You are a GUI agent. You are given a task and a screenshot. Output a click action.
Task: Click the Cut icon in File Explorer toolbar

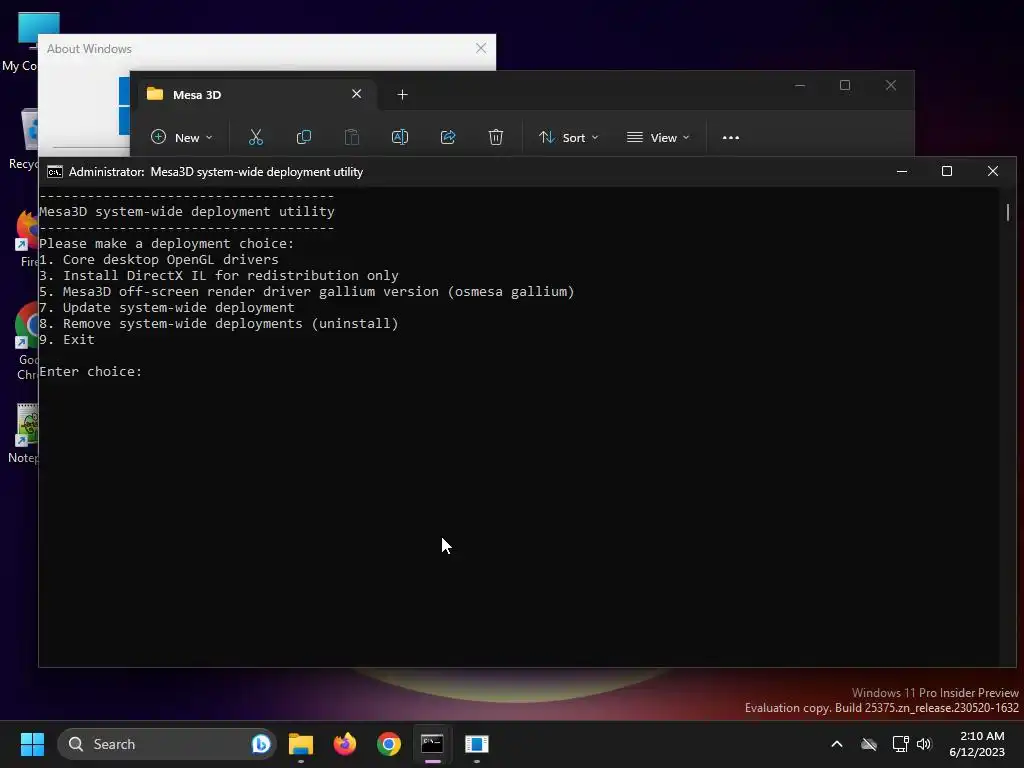[x=255, y=137]
